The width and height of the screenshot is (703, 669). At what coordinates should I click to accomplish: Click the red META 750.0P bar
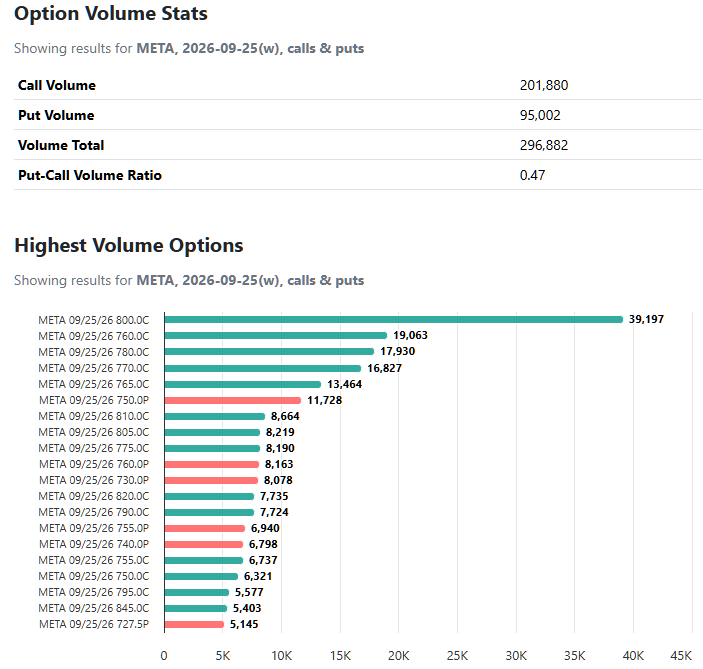(x=233, y=400)
